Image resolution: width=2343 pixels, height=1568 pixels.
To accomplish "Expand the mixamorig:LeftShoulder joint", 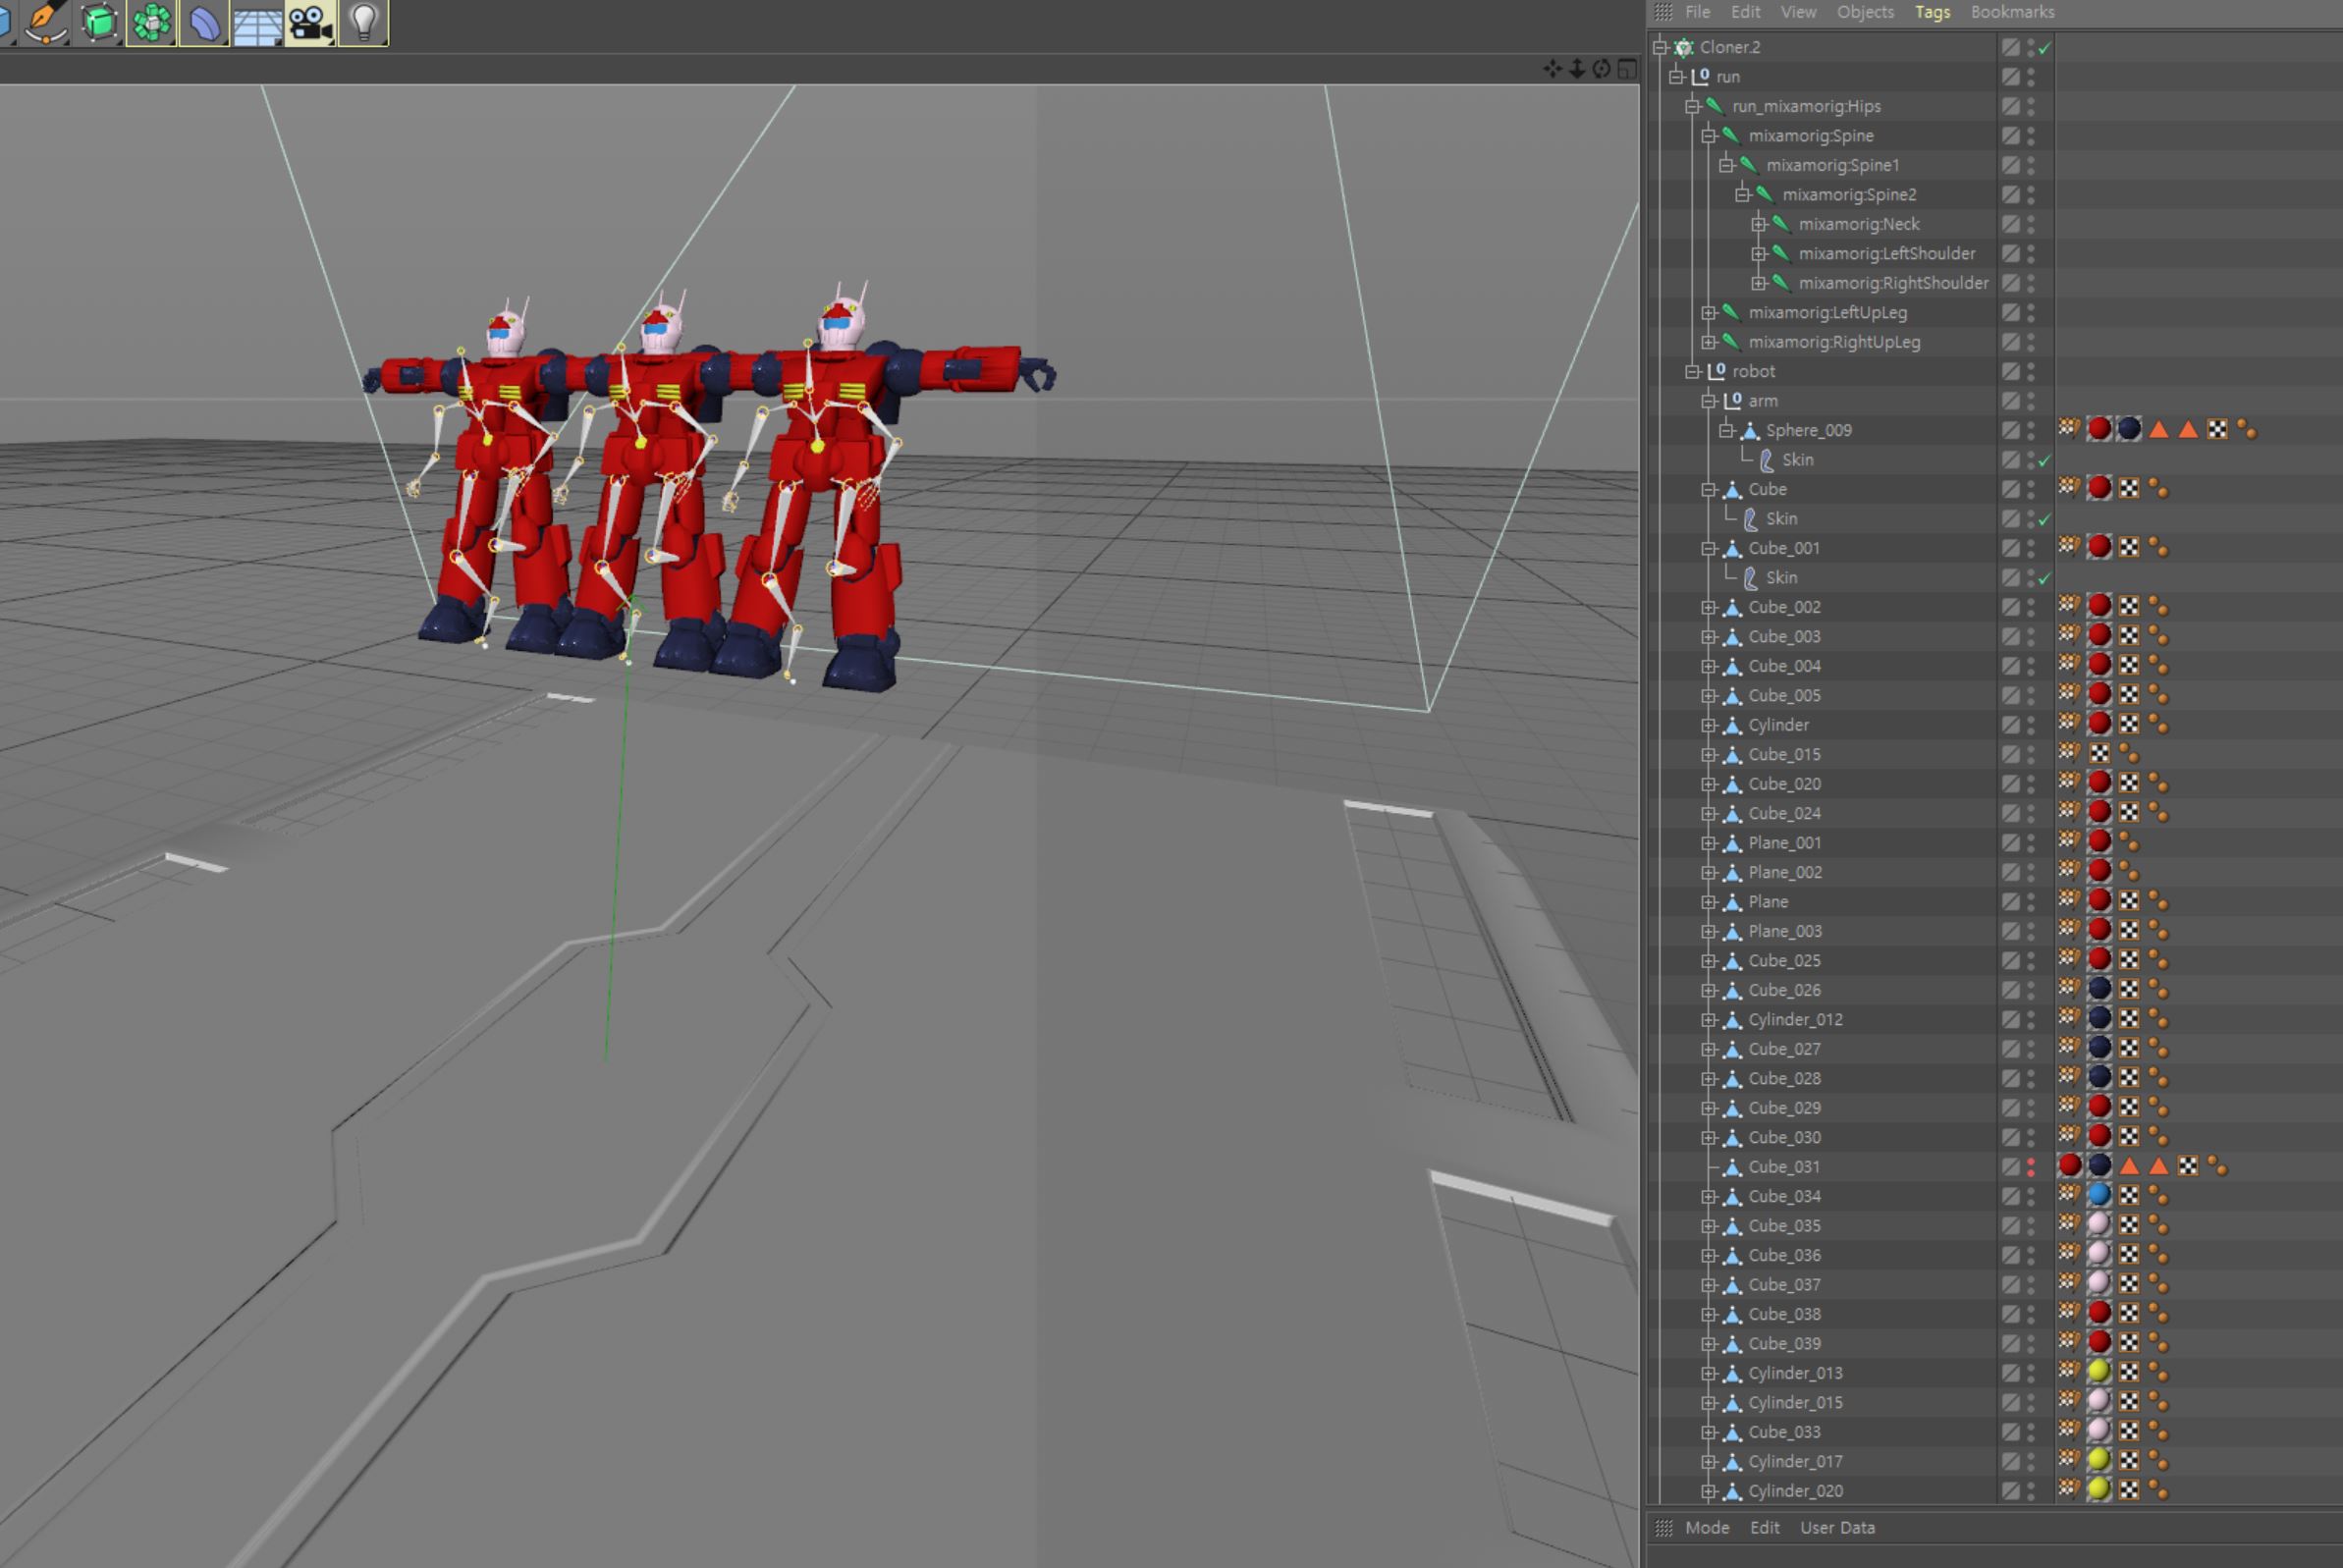I will [1759, 254].
